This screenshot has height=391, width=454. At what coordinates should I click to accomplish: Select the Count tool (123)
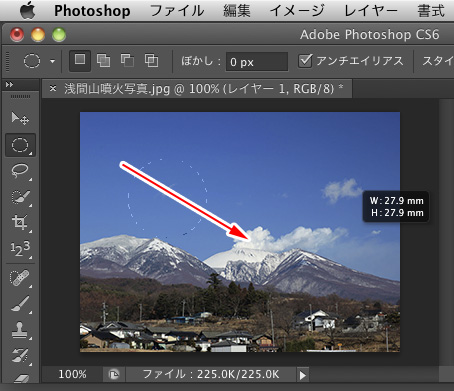point(20,248)
